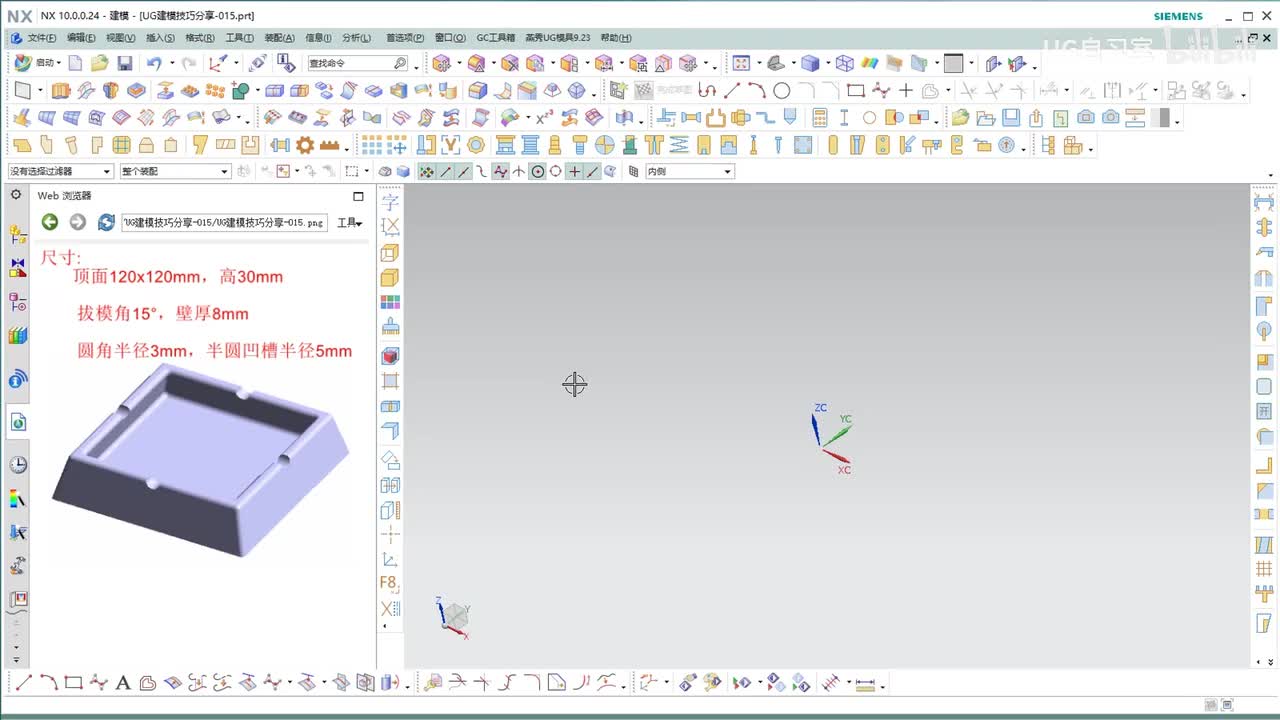Click the F8 icon in the vertical toolbar
Screen dimensions: 1280x720
(x=390, y=583)
